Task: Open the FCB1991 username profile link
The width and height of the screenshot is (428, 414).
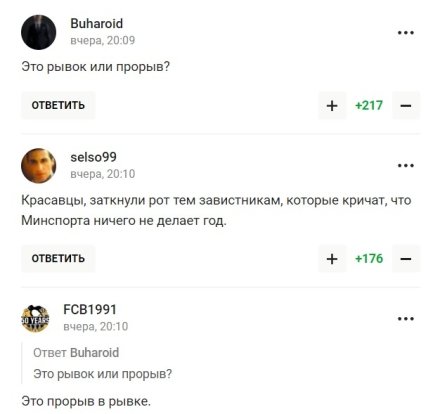Action: coord(90,310)
